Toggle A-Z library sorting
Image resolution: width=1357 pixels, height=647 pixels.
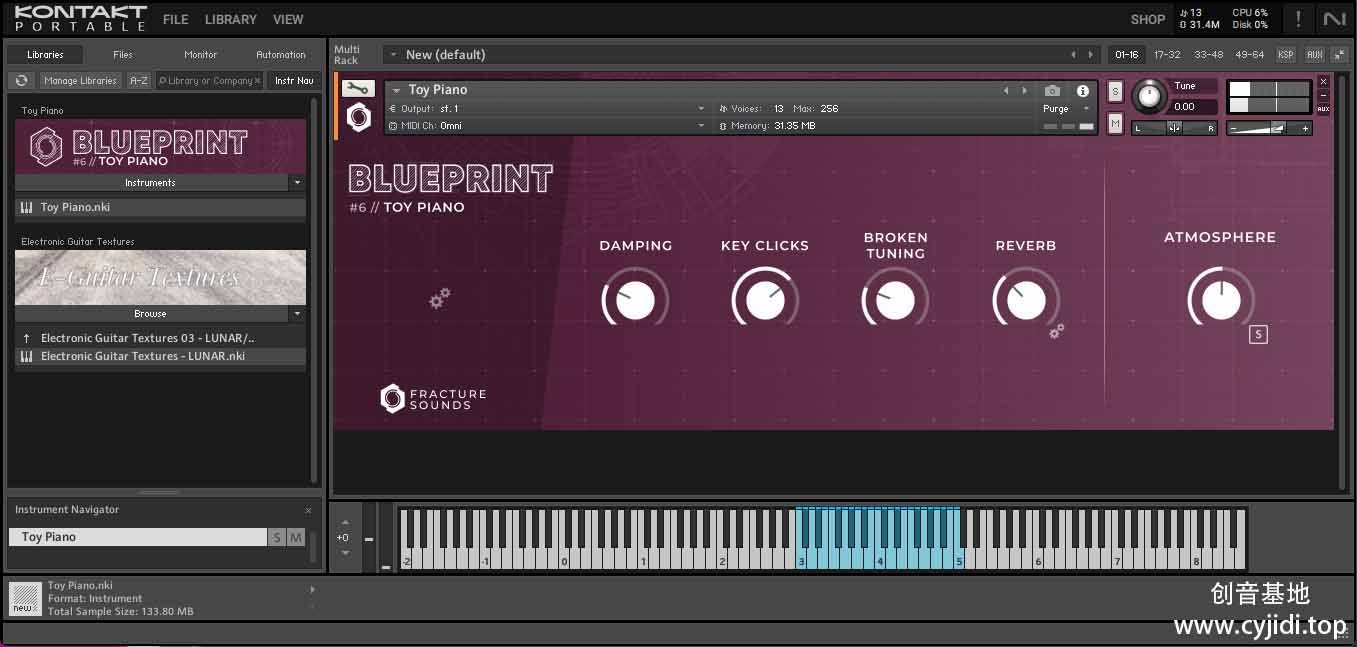(x=139, y=80)
